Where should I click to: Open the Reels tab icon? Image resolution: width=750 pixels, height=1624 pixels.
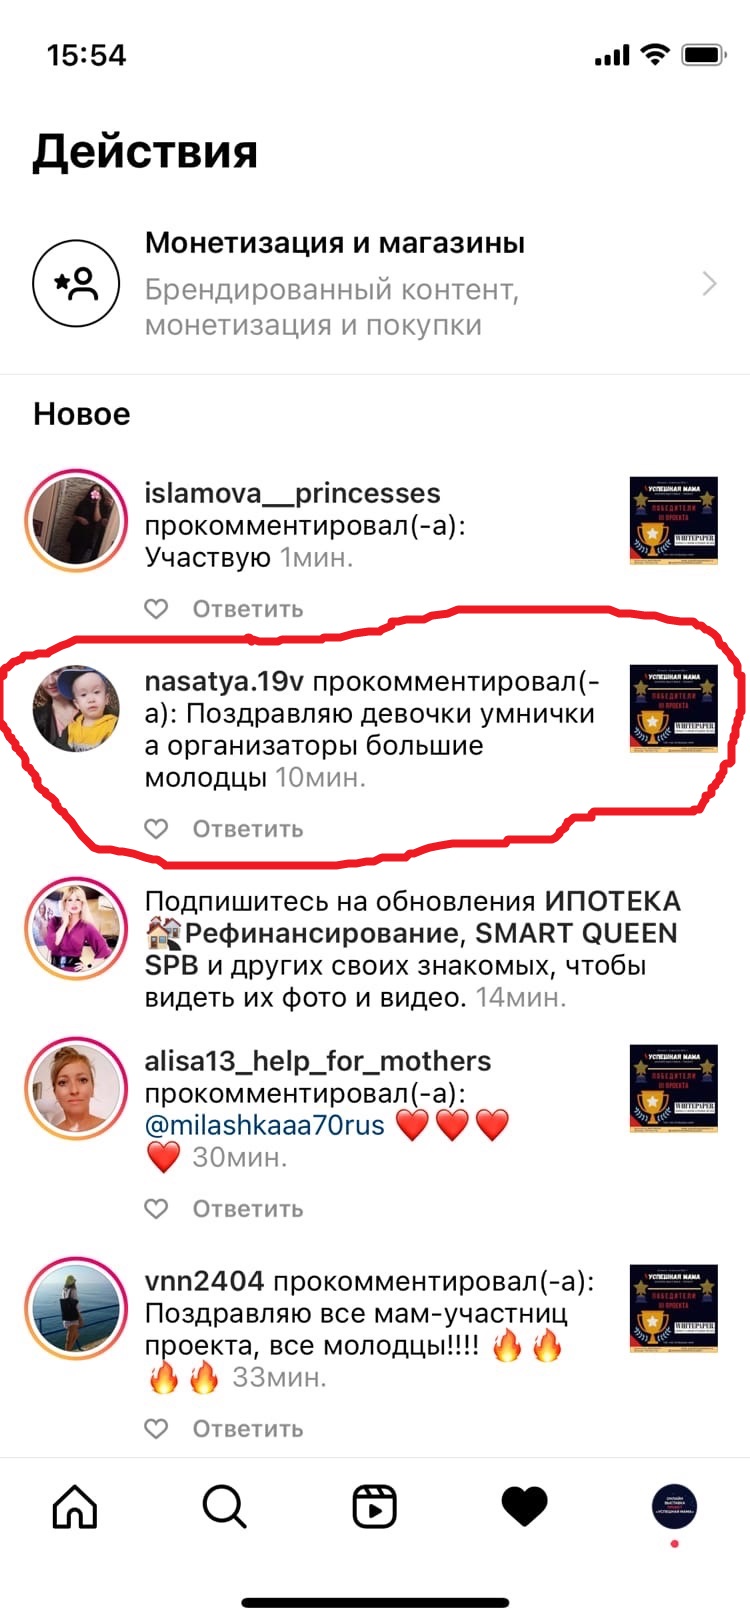tap(375, 1506)
